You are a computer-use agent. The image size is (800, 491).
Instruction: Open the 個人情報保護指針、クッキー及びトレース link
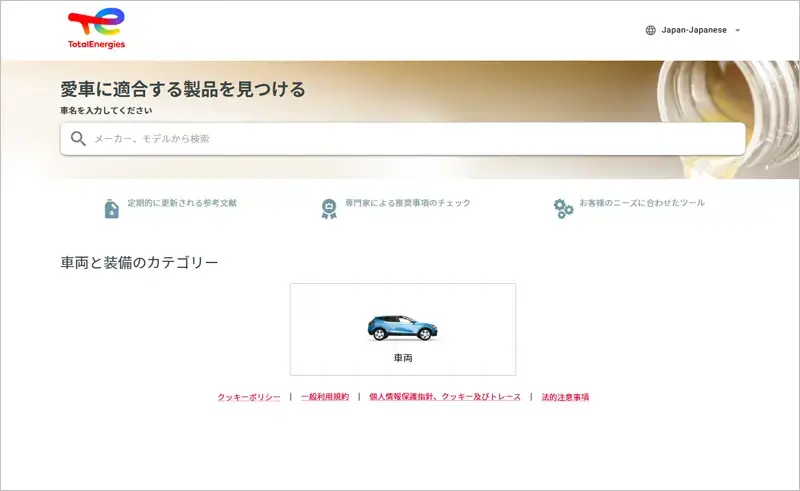[445, 397]
